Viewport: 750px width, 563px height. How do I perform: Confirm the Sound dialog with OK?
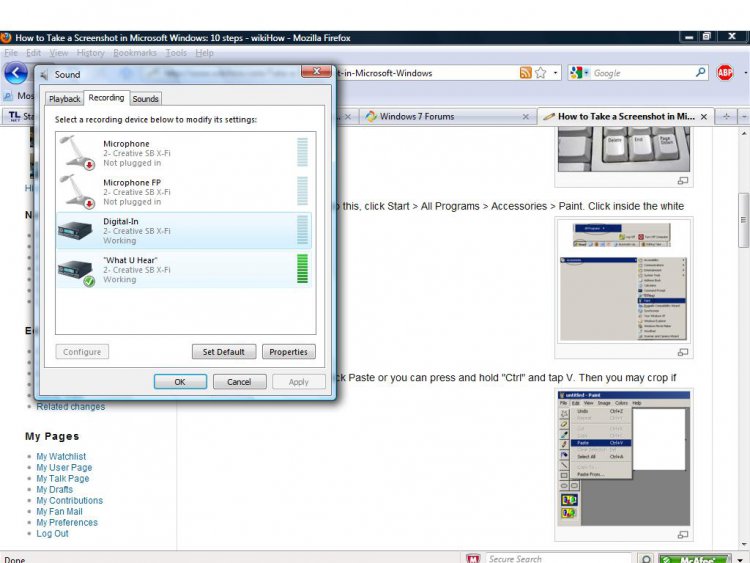180,382
